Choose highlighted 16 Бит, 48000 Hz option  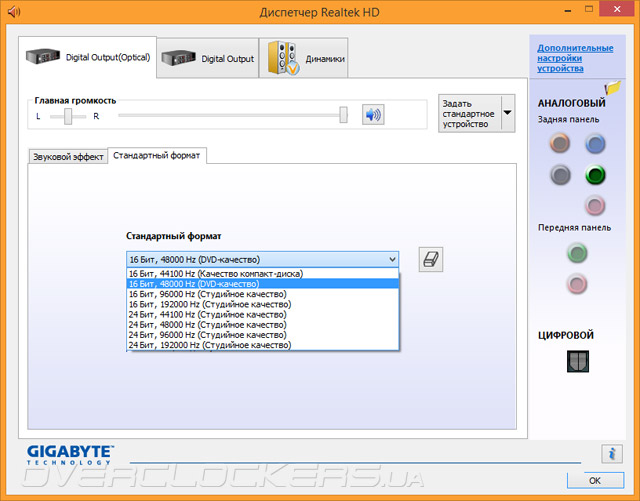tap(262, 284)
